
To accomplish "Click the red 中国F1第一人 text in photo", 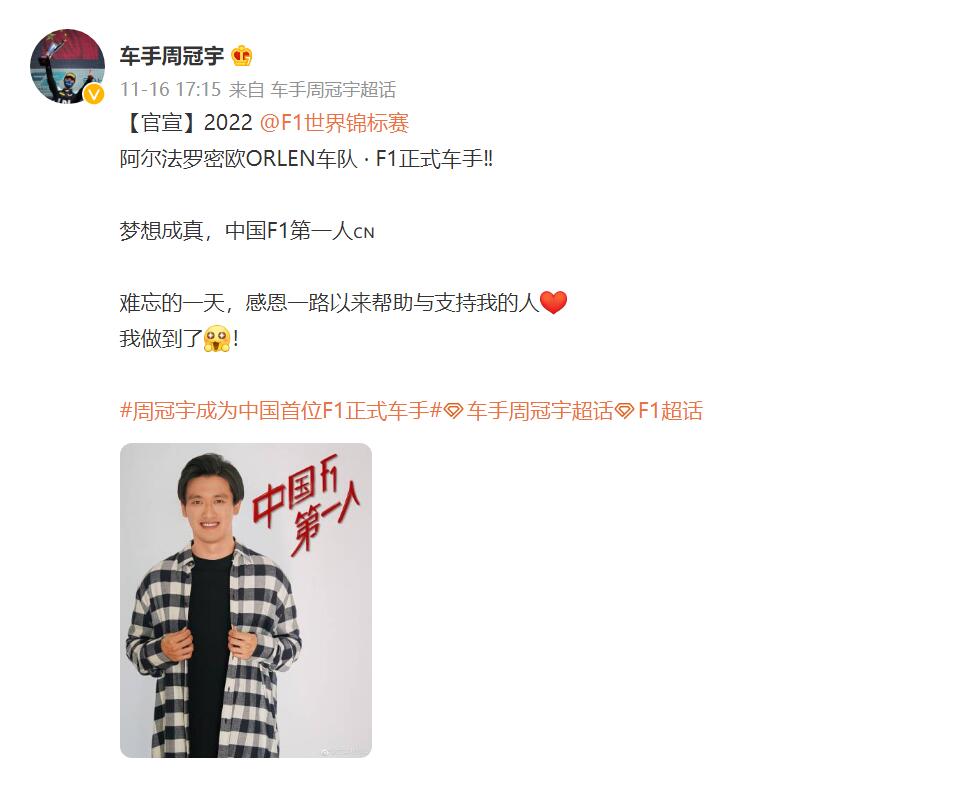I will (x=306, y=504).
